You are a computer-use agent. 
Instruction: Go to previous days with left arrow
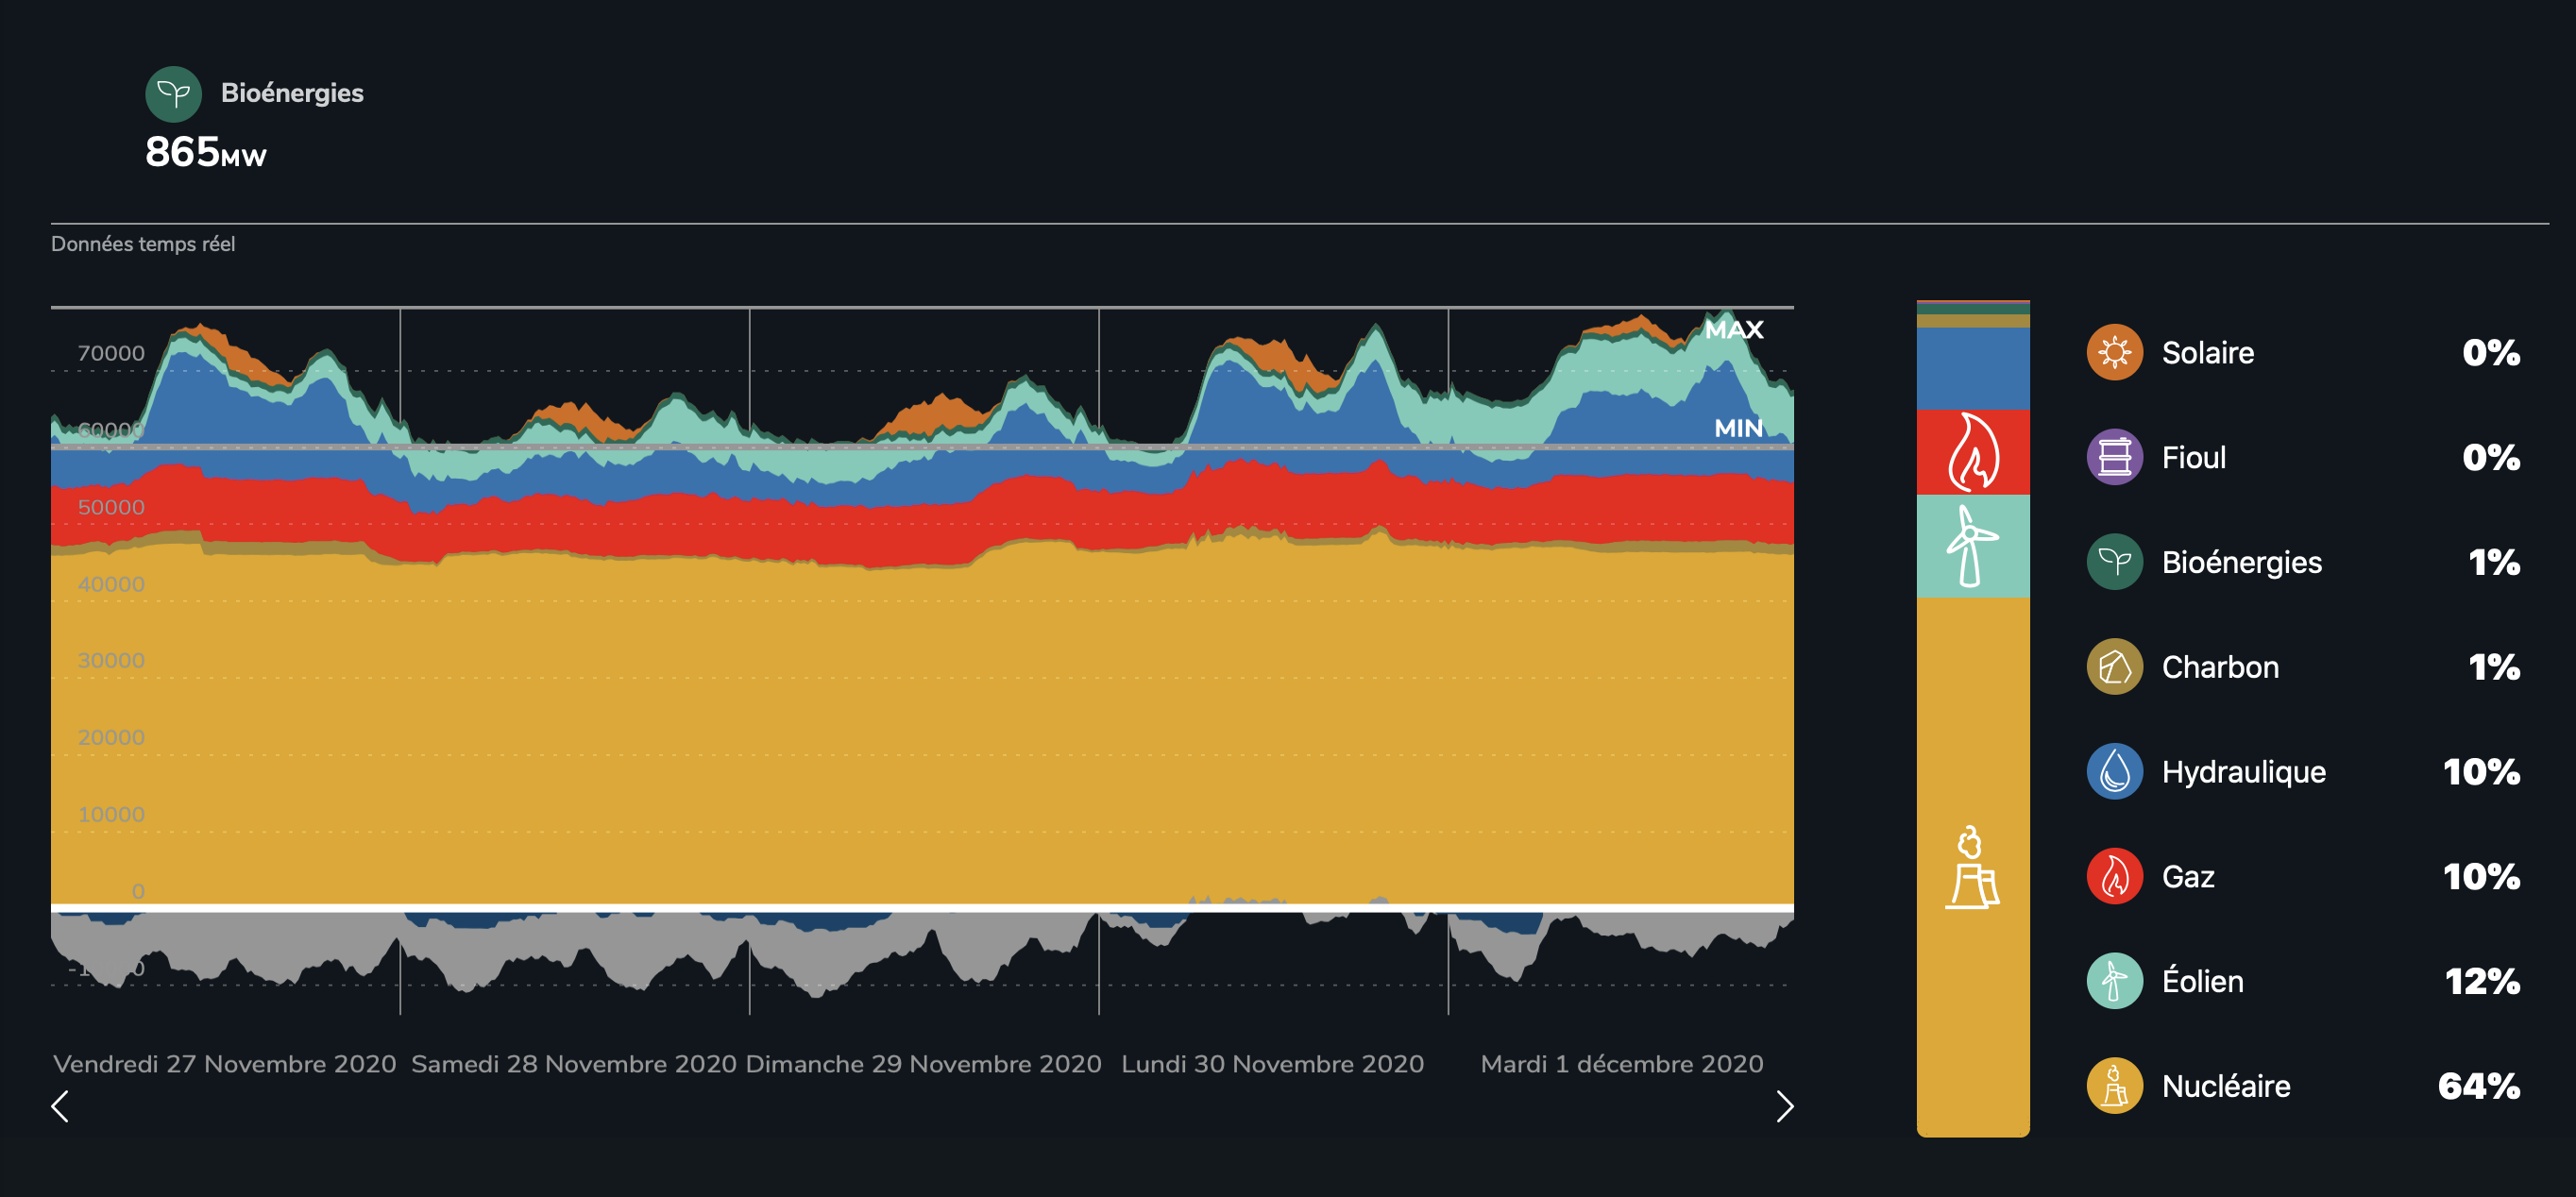click(x=61, y=1106)
